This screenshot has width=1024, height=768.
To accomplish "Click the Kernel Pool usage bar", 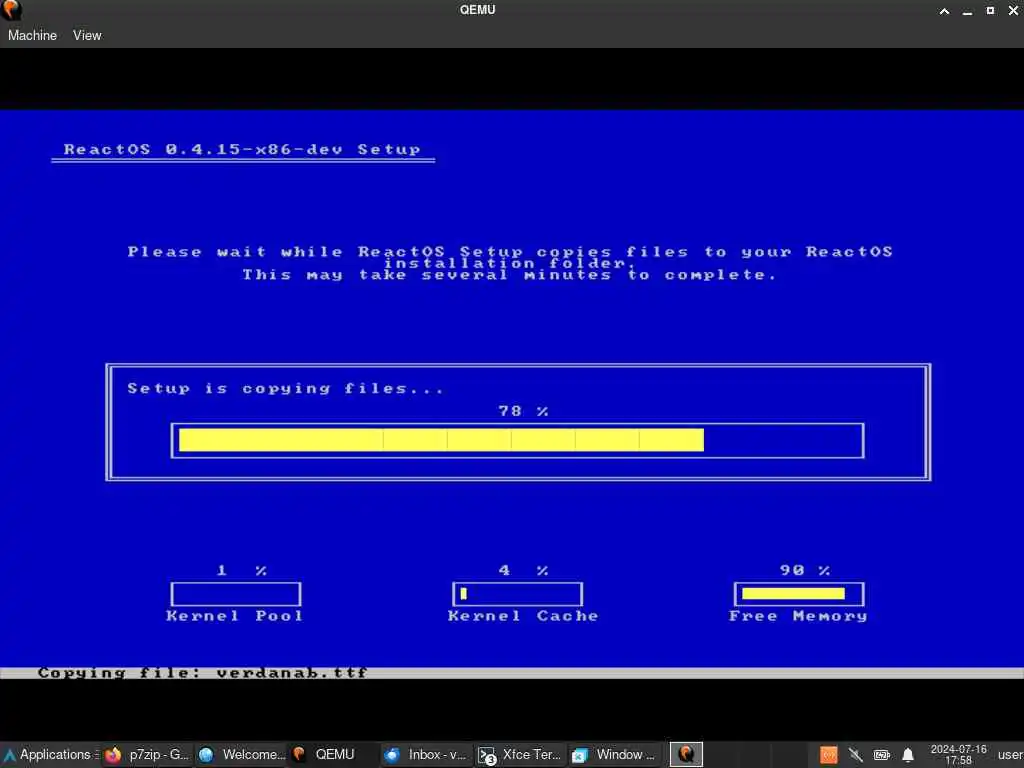I will pyautogui.click(x=236, y=594).
